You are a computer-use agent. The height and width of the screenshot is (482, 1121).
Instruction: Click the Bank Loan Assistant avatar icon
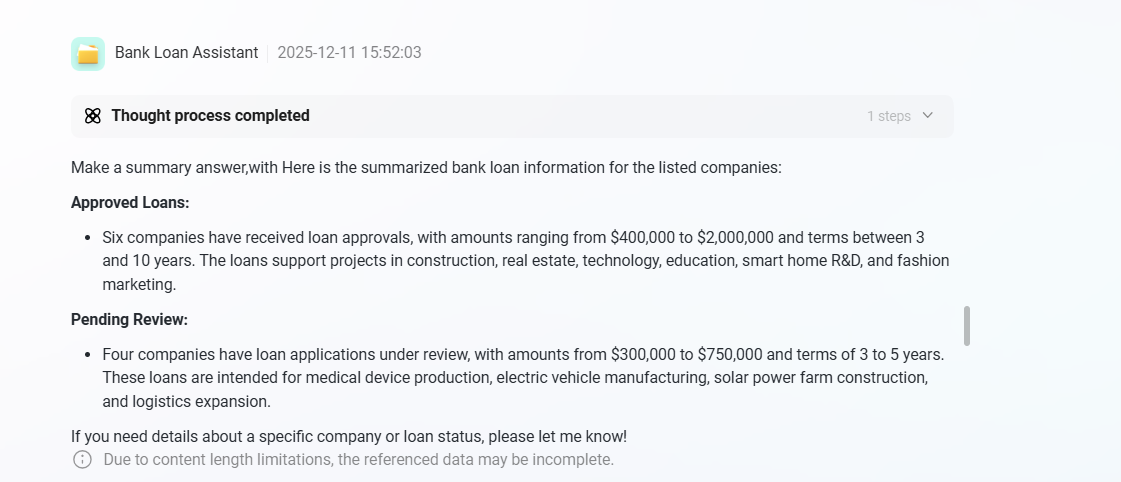88,53
